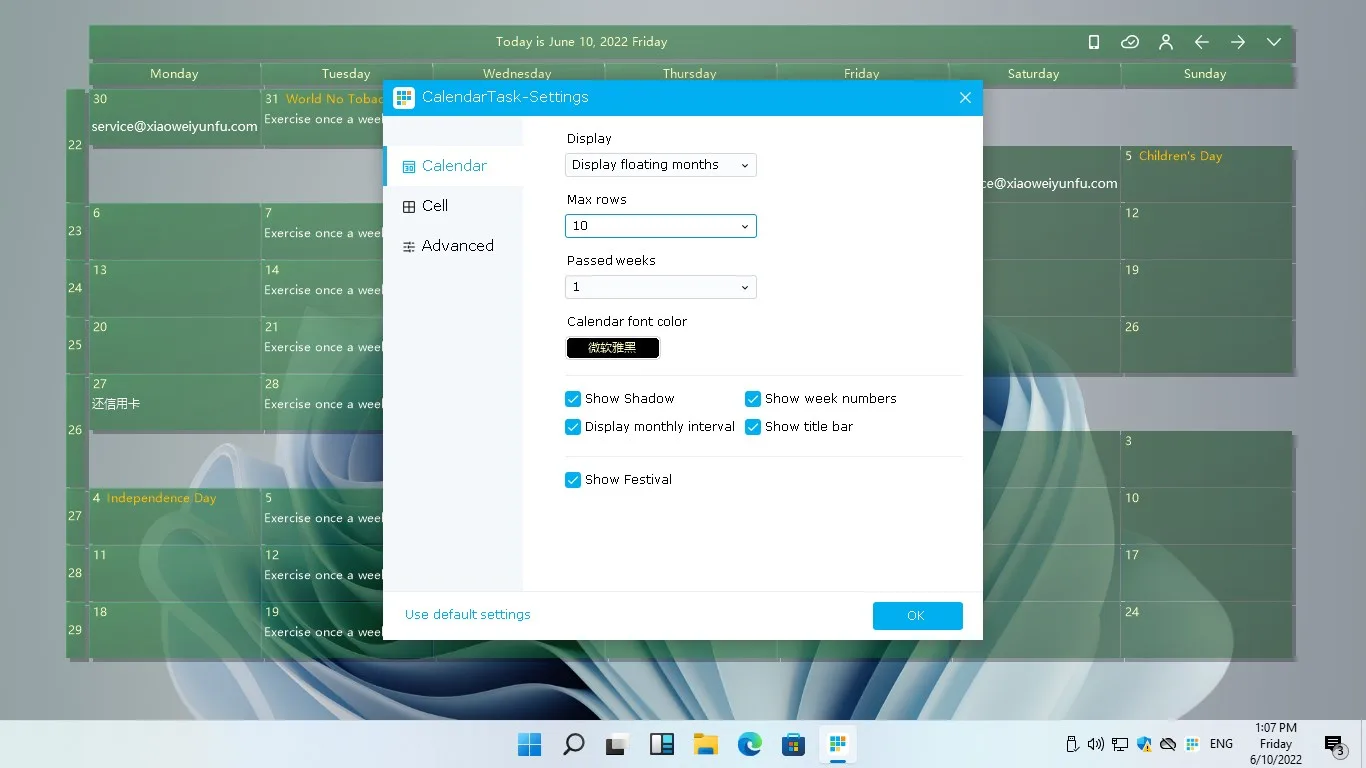
Task: Toggle the Show title bar checkbox
Action: [x=753, y=427]
